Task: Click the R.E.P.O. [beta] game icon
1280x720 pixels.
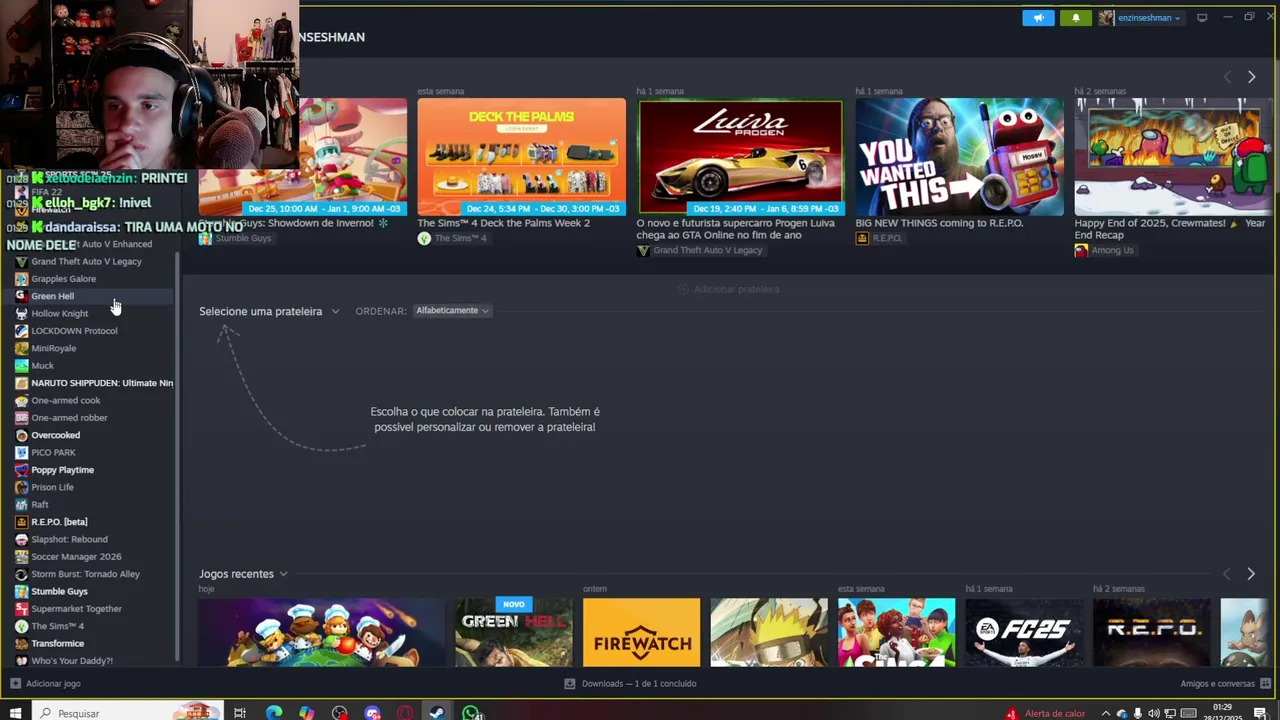Action: (x=21, y=522)
